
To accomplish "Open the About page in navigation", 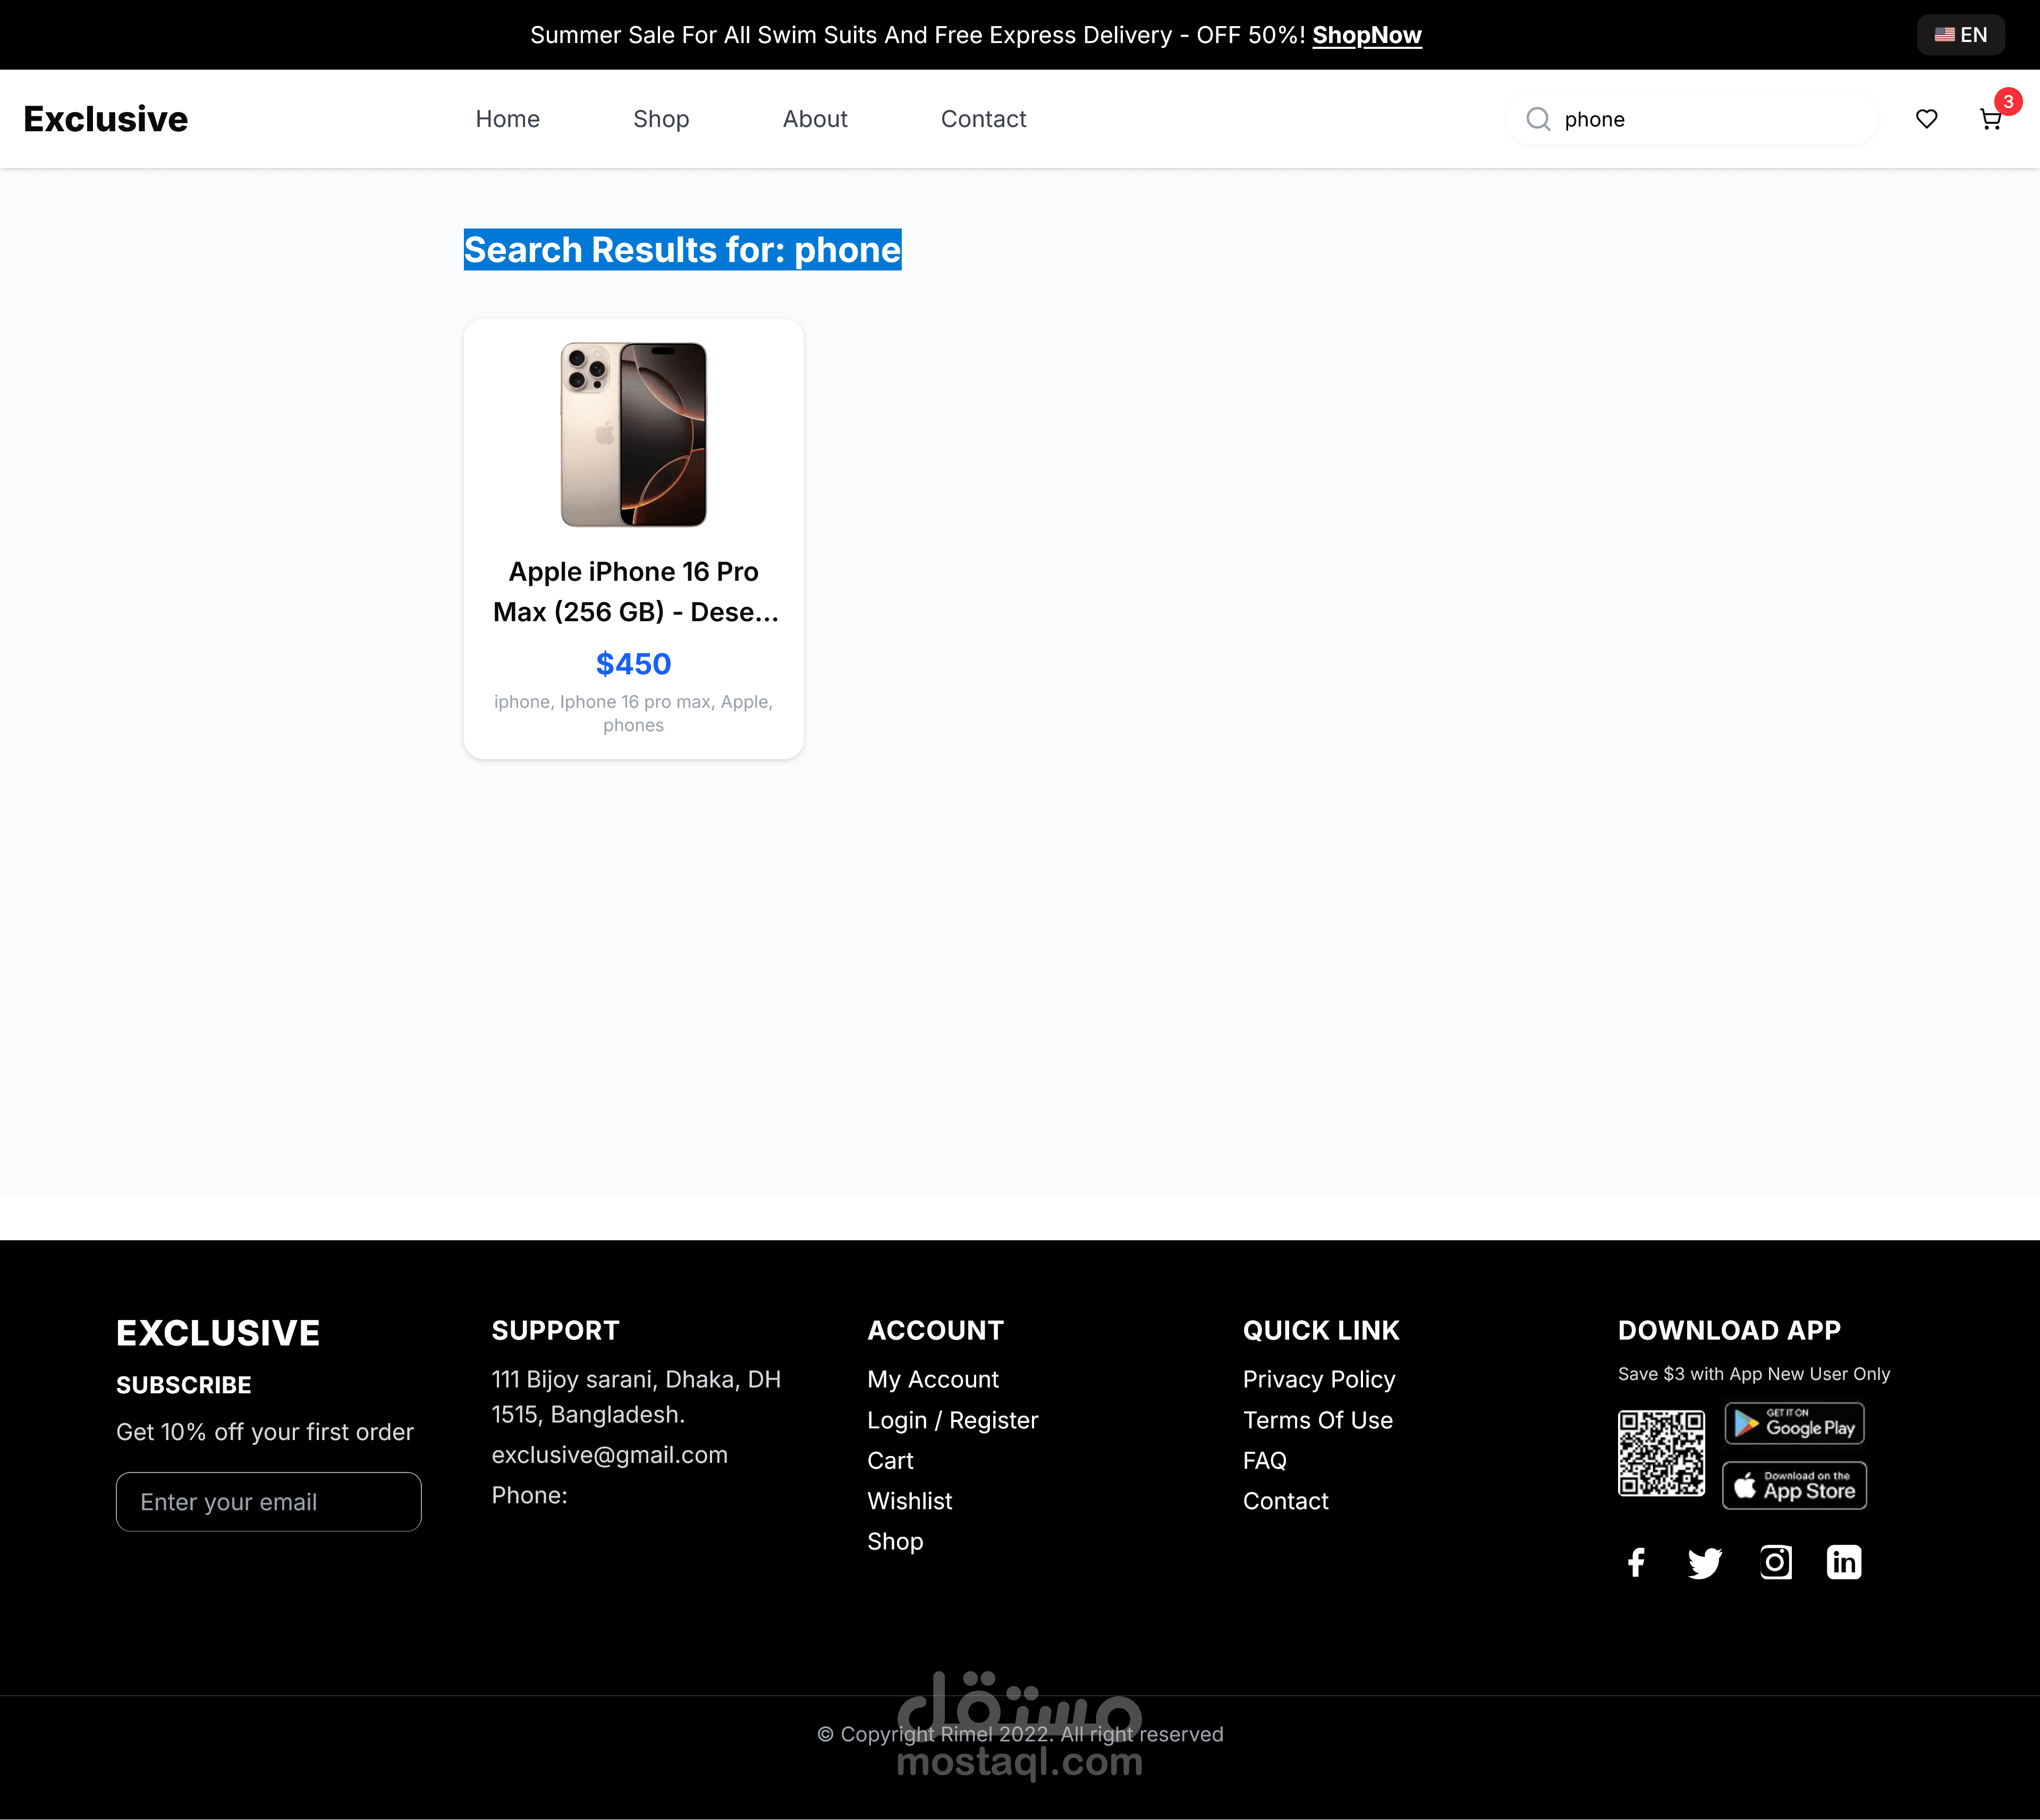I will point(814,119).
